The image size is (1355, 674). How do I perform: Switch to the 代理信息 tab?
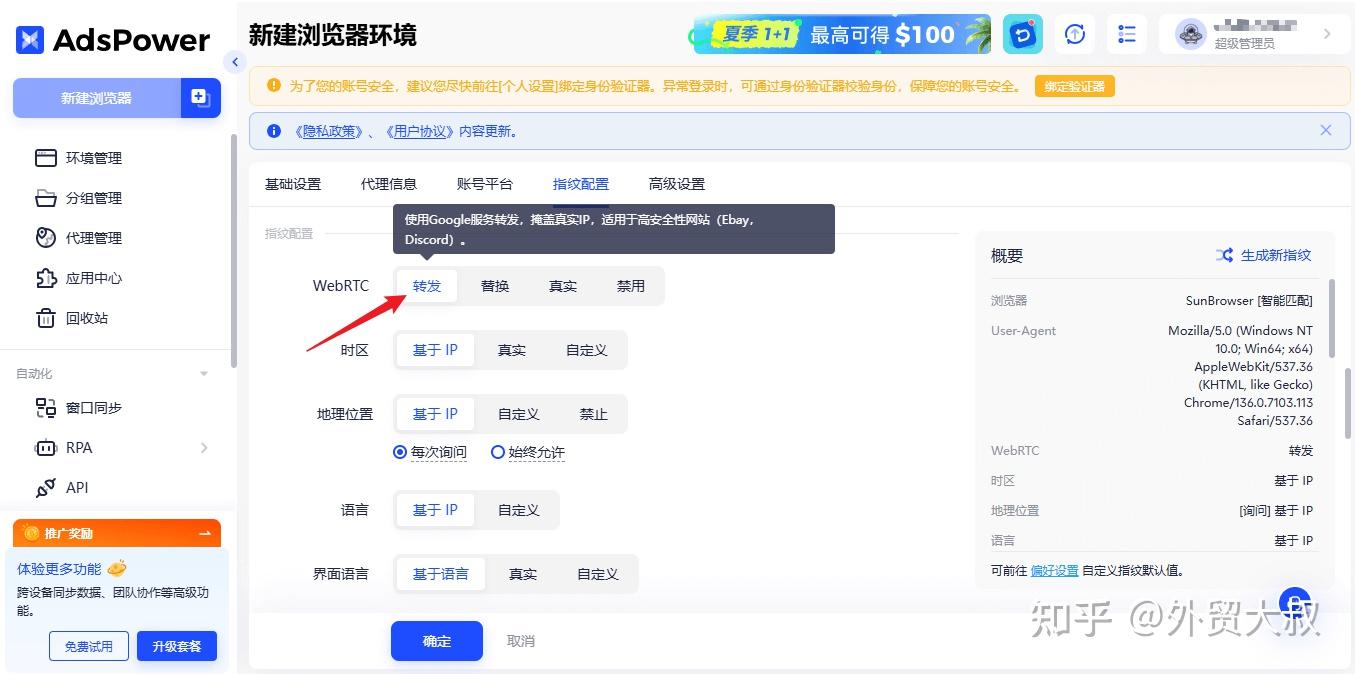point(389,183)
